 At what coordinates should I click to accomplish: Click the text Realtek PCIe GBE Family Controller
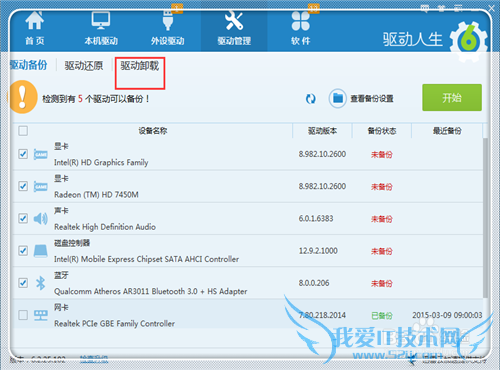[114, 324]
